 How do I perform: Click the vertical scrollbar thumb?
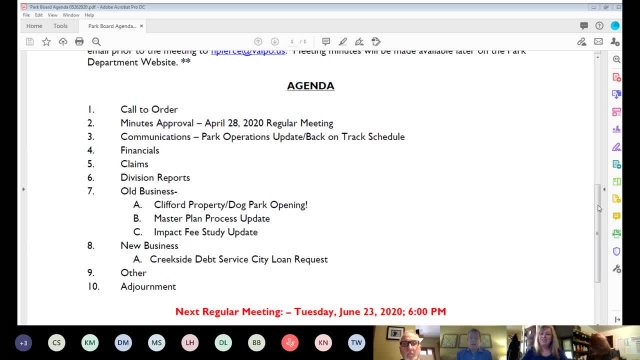pos(598,233)
